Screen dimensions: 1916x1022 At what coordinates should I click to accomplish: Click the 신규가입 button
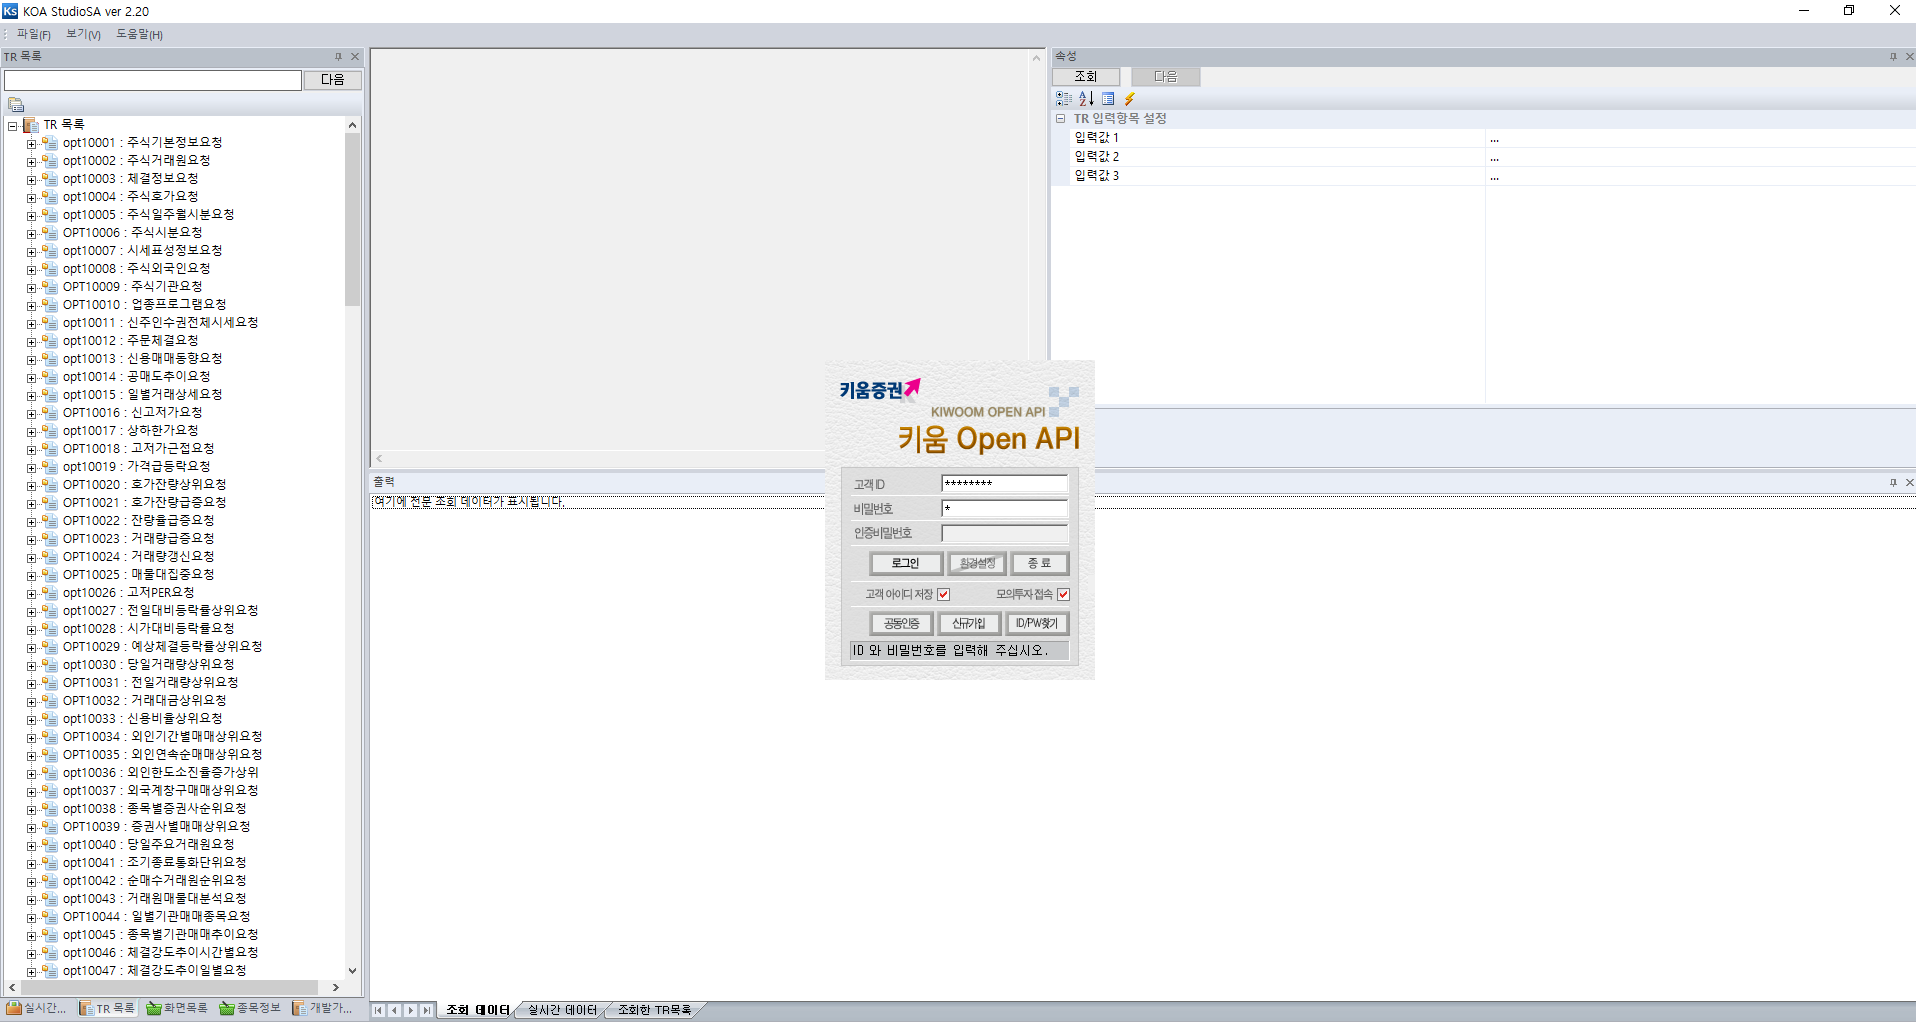[969, 624]
